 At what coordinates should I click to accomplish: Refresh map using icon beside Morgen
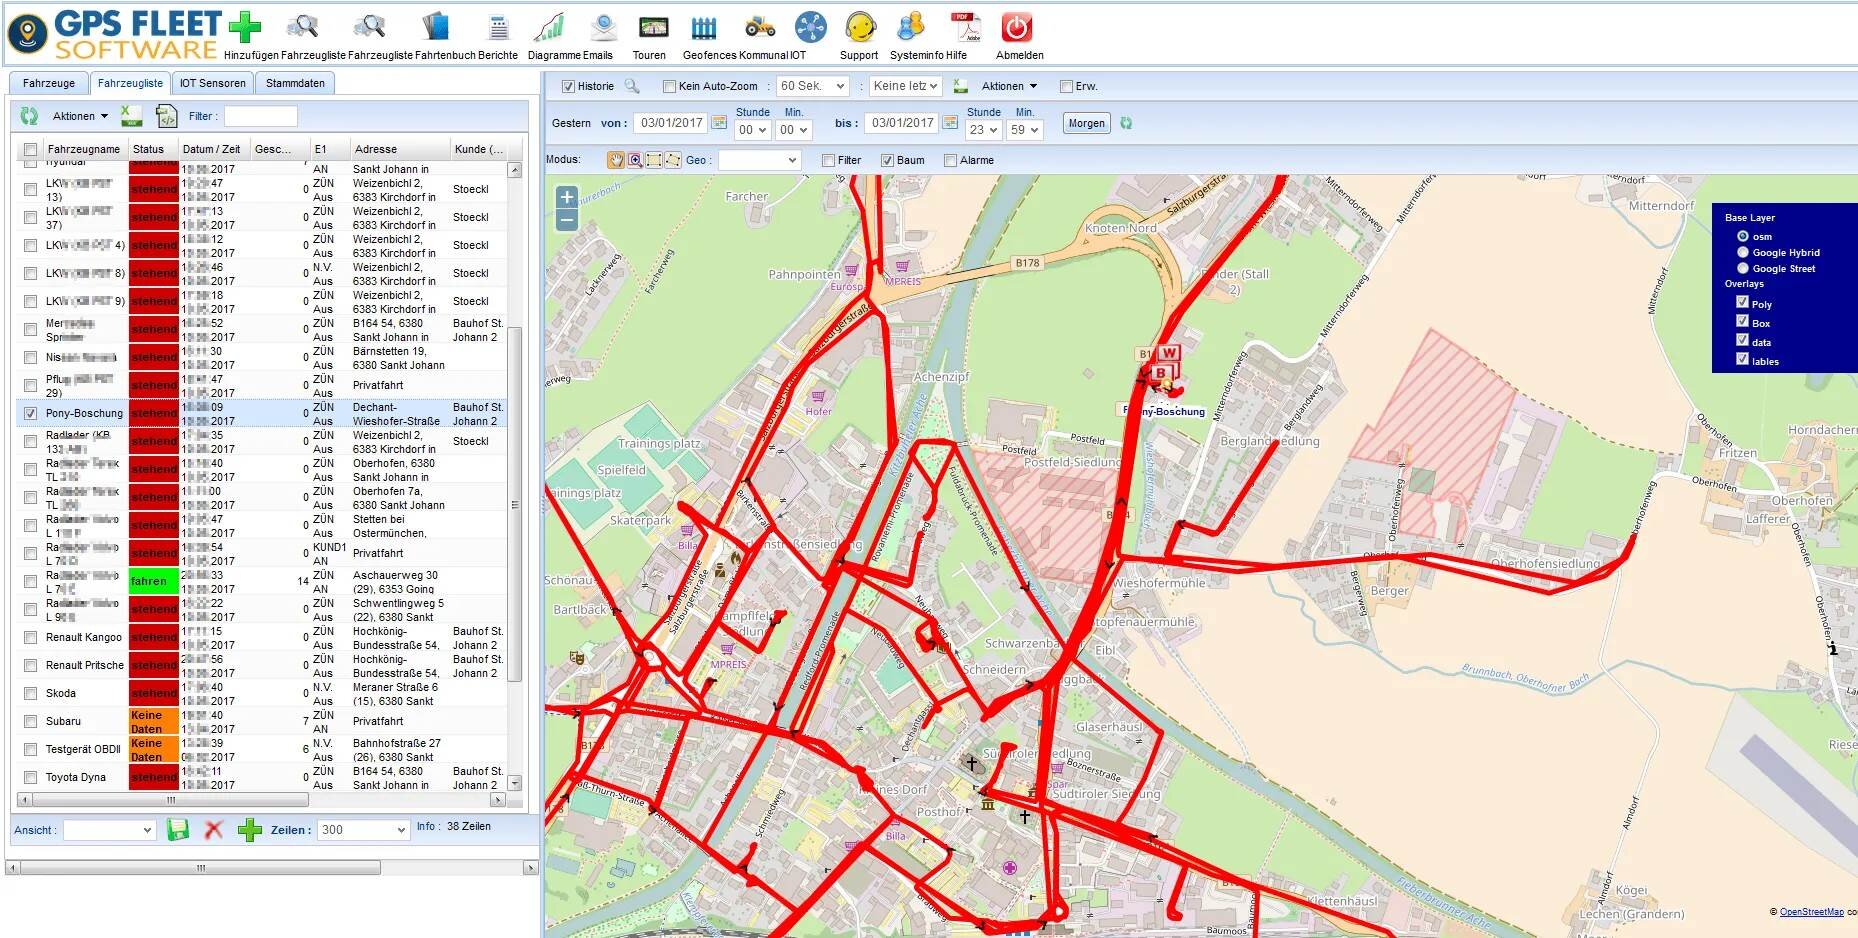pos(1126,123)
